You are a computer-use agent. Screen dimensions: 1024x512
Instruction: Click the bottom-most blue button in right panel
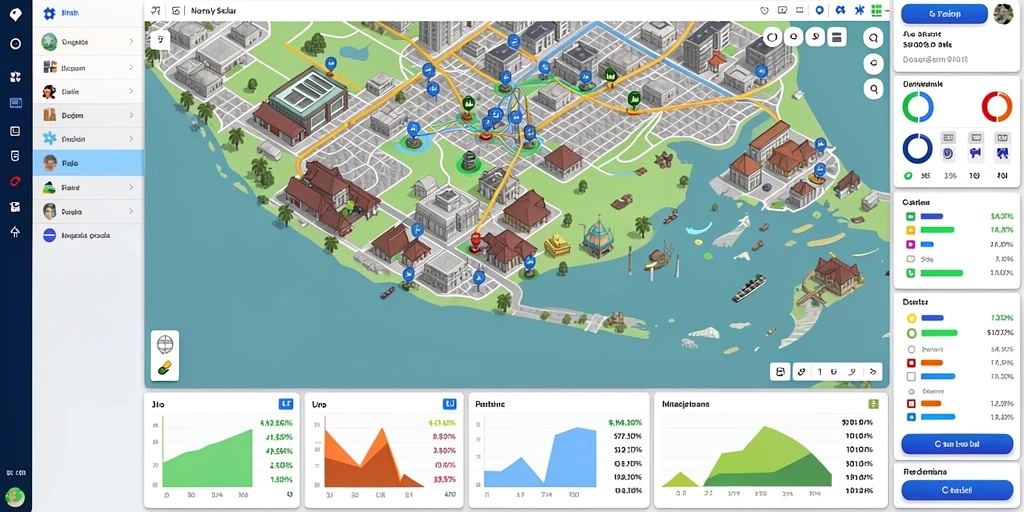(x=957, y=490)
